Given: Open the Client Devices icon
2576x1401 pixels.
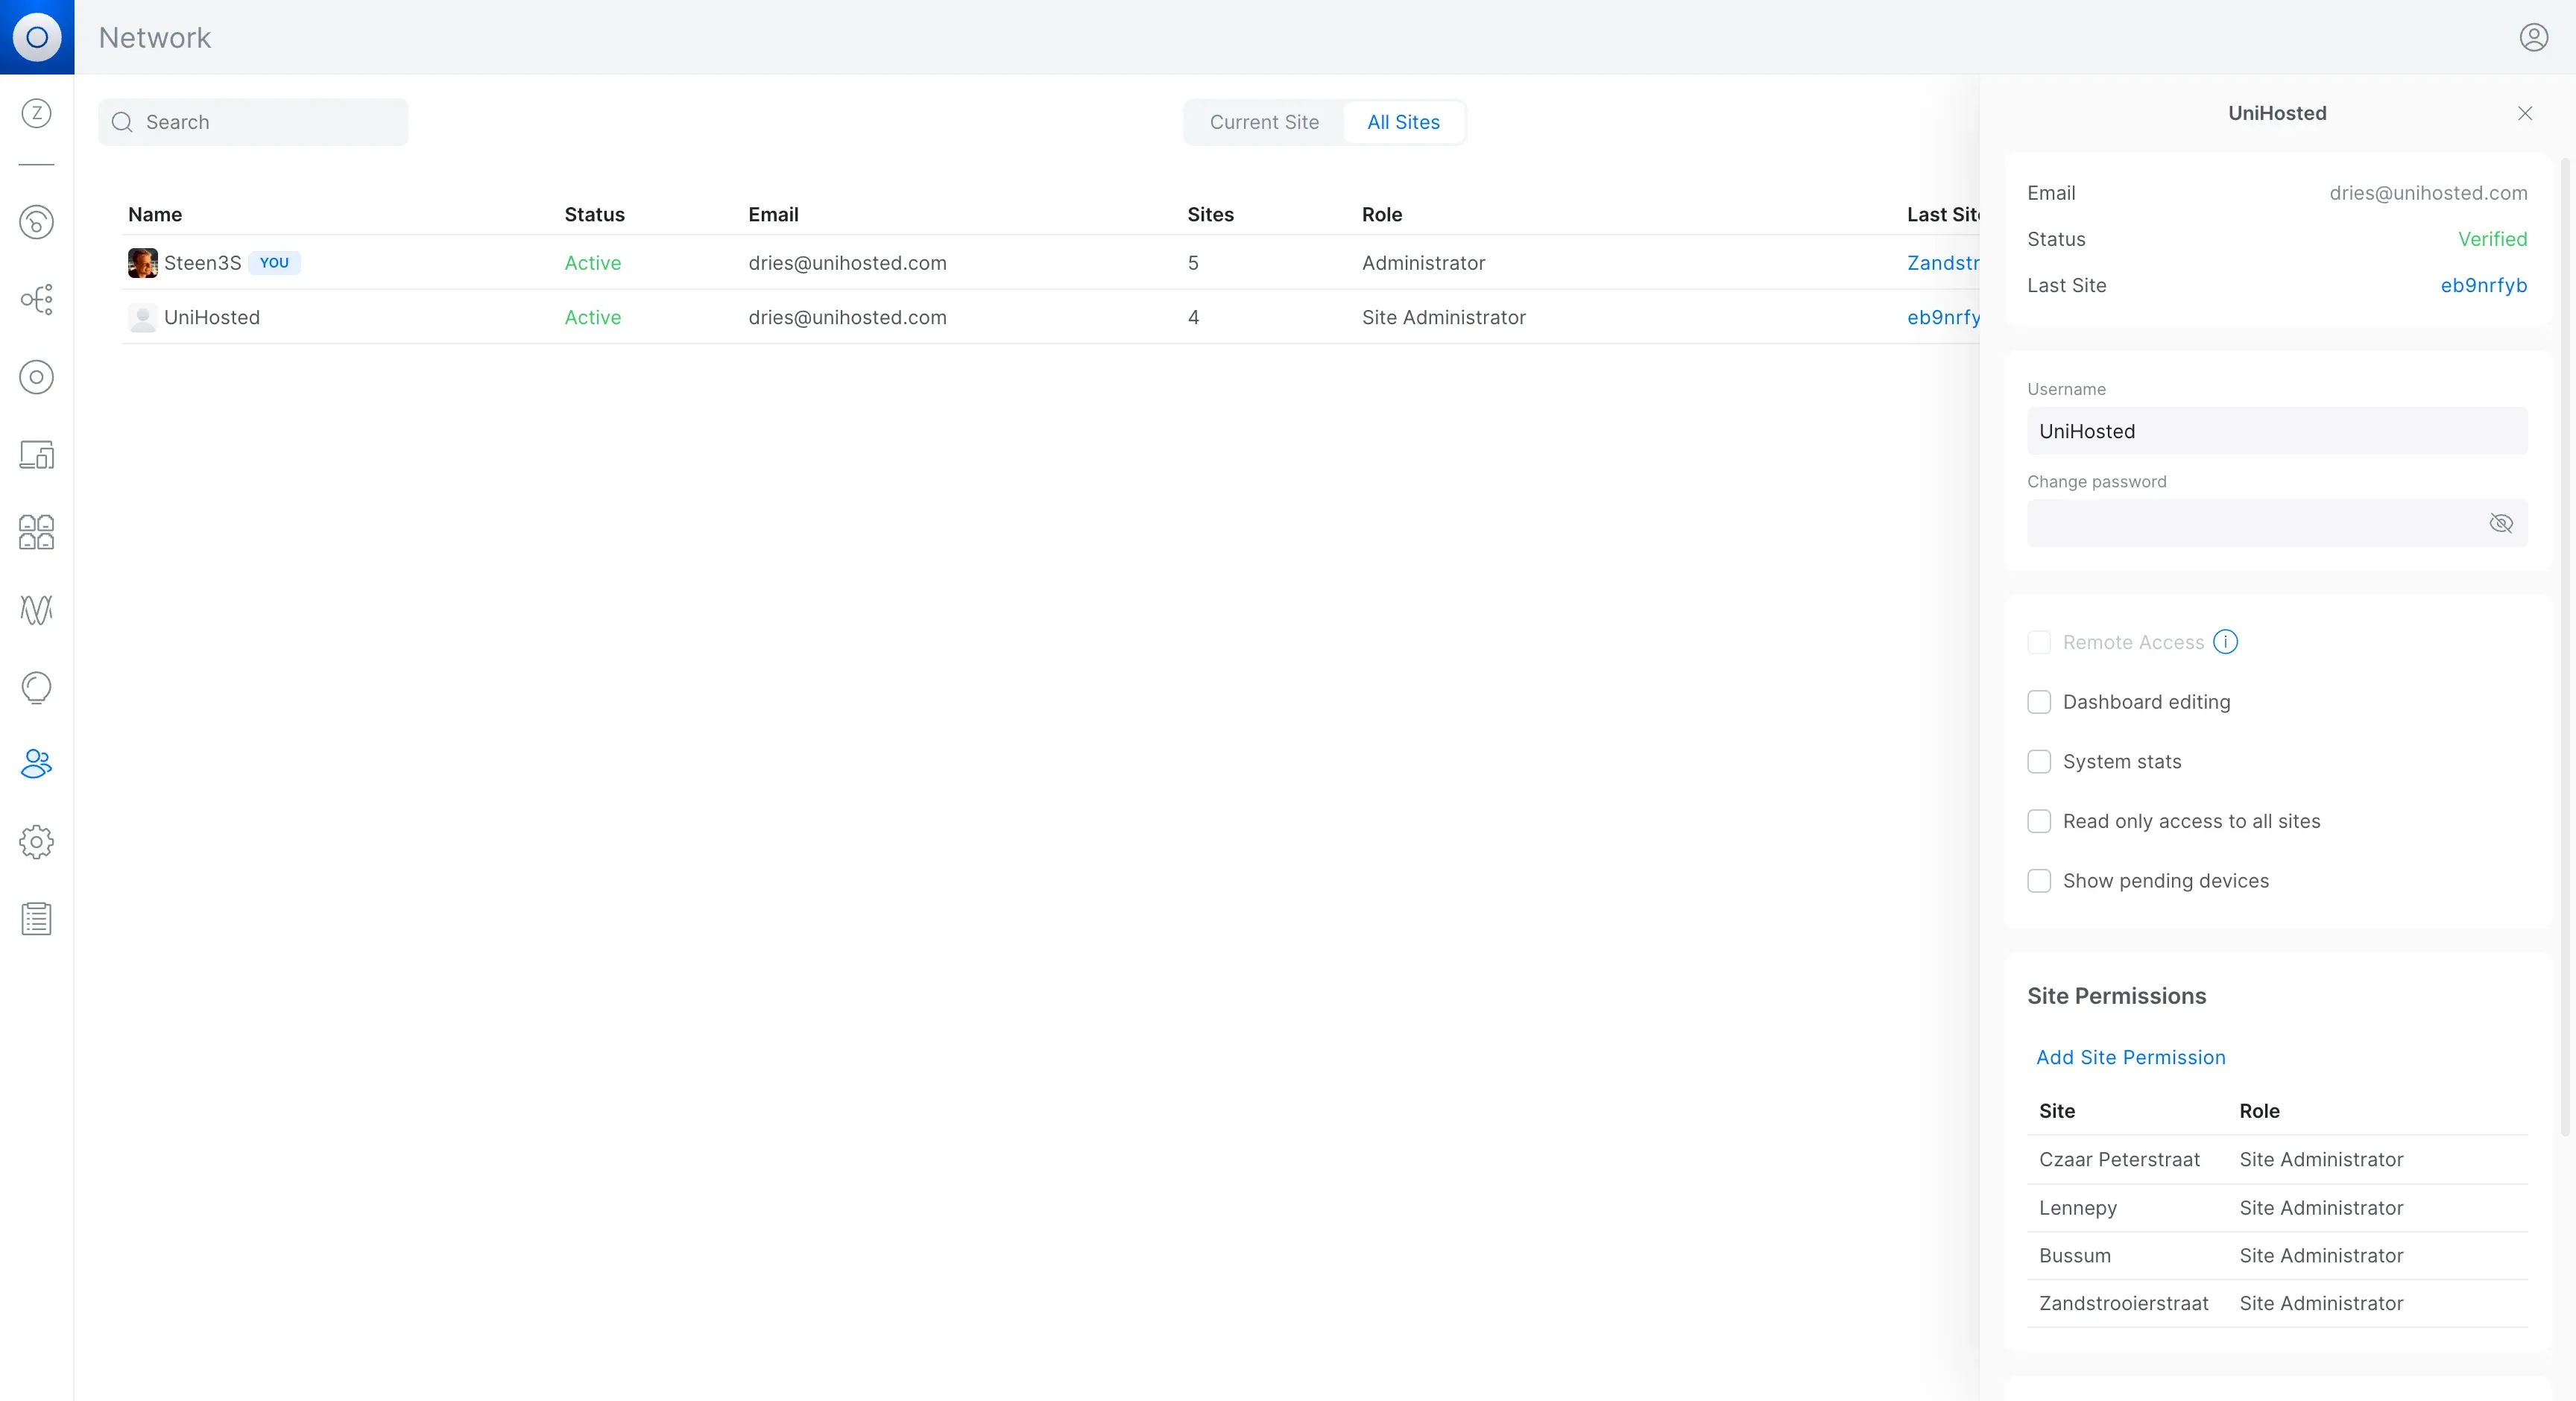Looking at the screenshot, I should click(x=37, y=455).
